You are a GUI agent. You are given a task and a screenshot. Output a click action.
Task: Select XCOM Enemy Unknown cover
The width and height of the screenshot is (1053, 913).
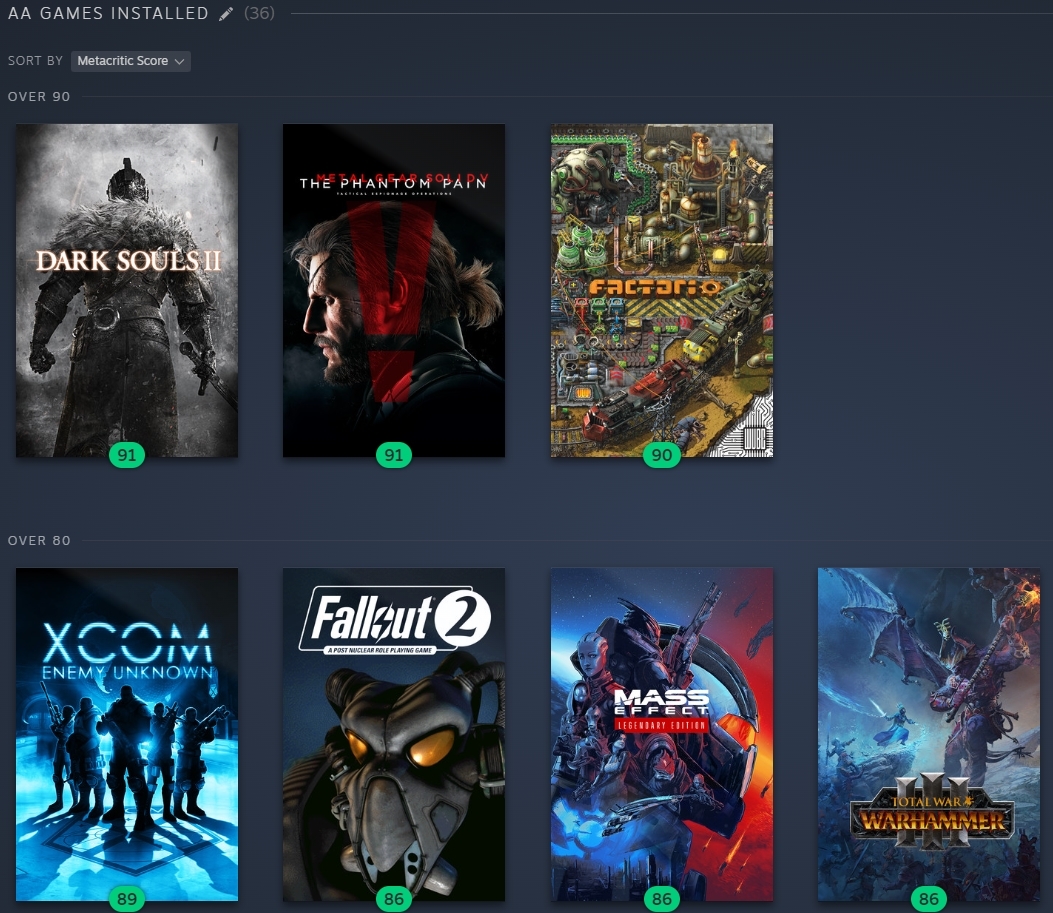point(127,734)
